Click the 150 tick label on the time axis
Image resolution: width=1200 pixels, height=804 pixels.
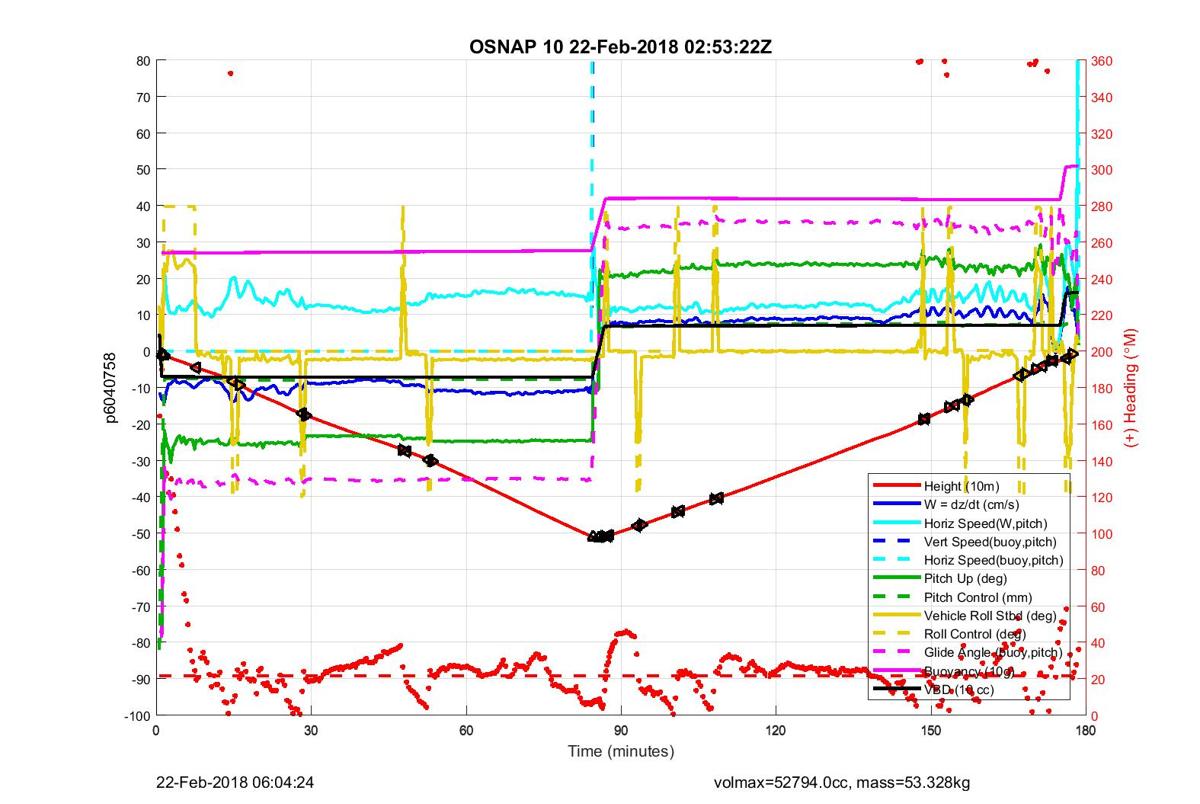point(931,731)
